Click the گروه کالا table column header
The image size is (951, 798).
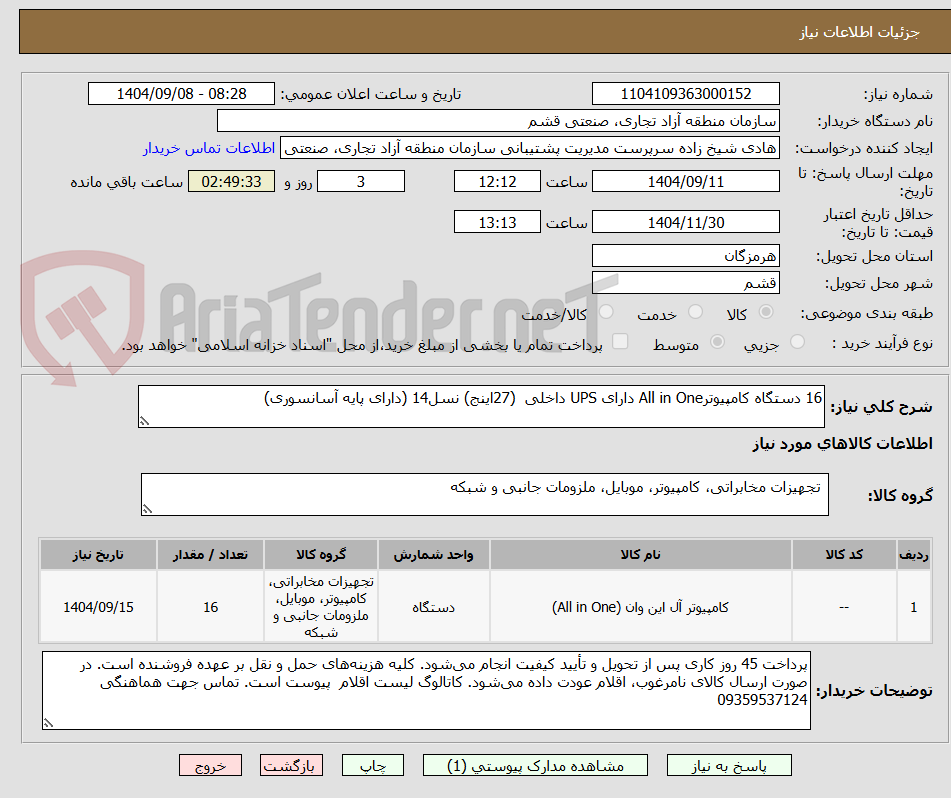coord(321,555)
